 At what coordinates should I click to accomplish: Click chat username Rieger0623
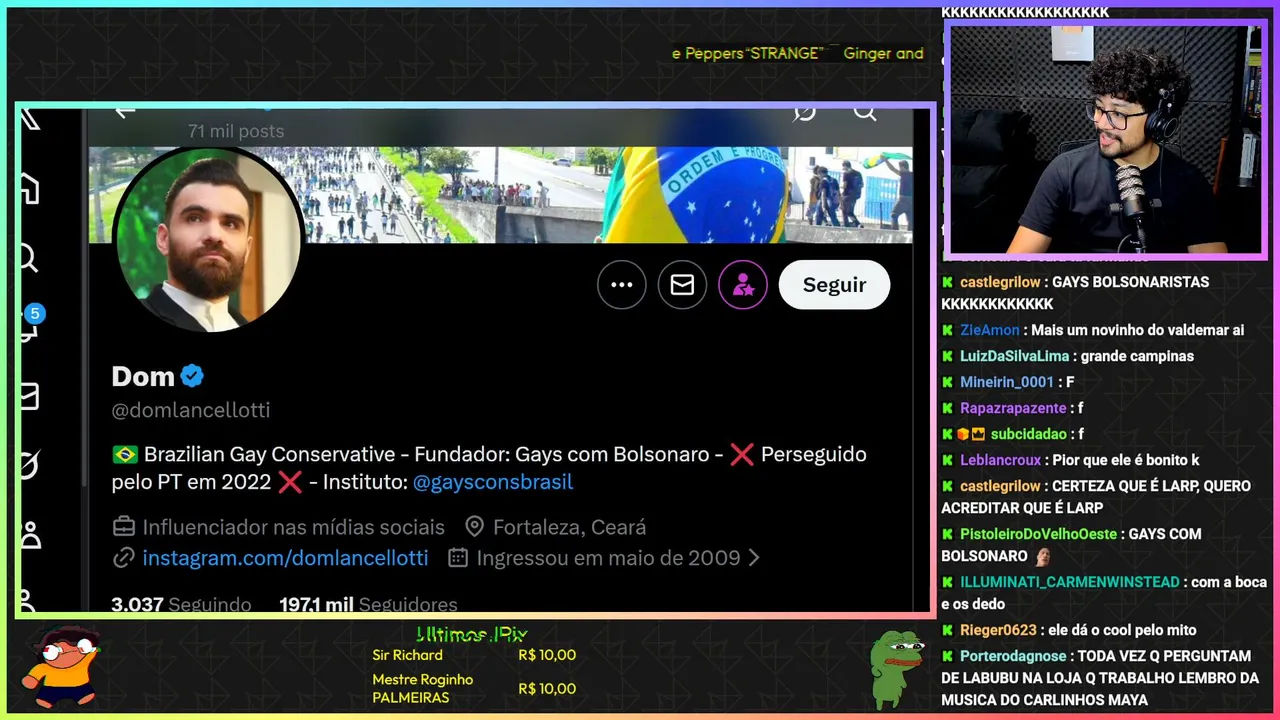998,630
